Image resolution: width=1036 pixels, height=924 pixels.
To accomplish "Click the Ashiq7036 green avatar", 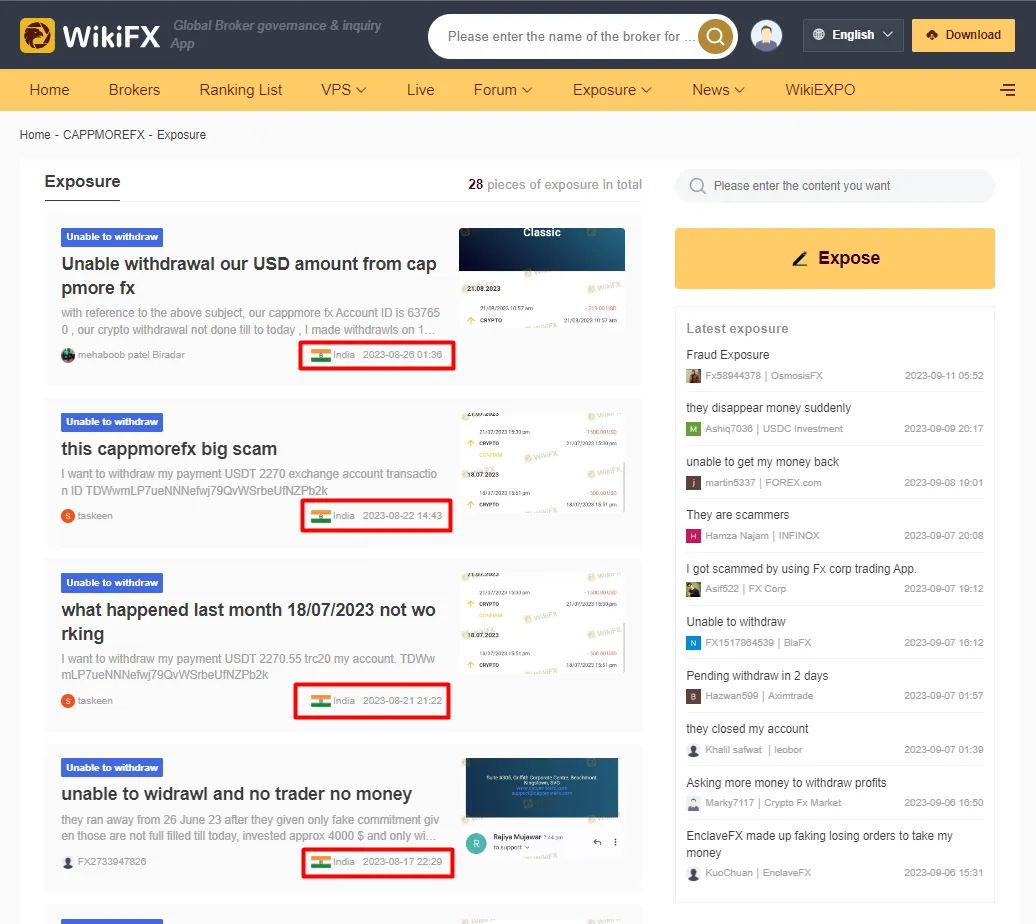I will click(693, 429).
